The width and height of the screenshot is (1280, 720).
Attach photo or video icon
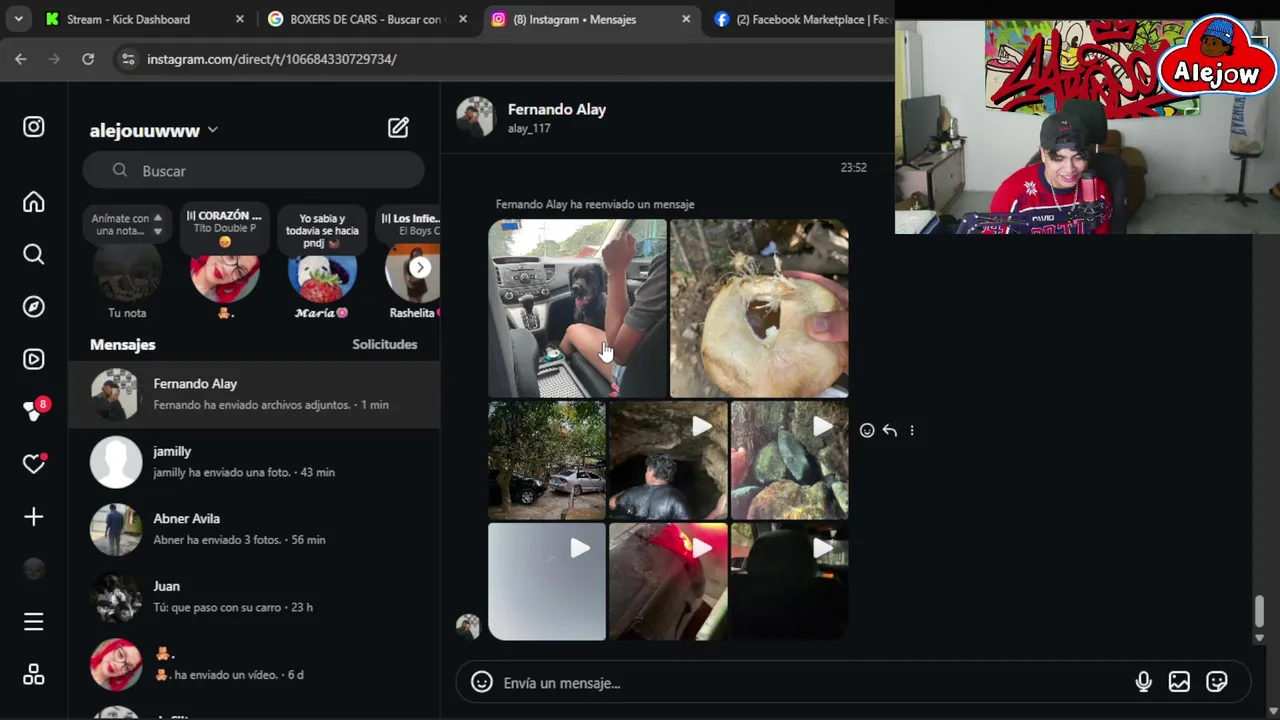[x=1179, y=682]
